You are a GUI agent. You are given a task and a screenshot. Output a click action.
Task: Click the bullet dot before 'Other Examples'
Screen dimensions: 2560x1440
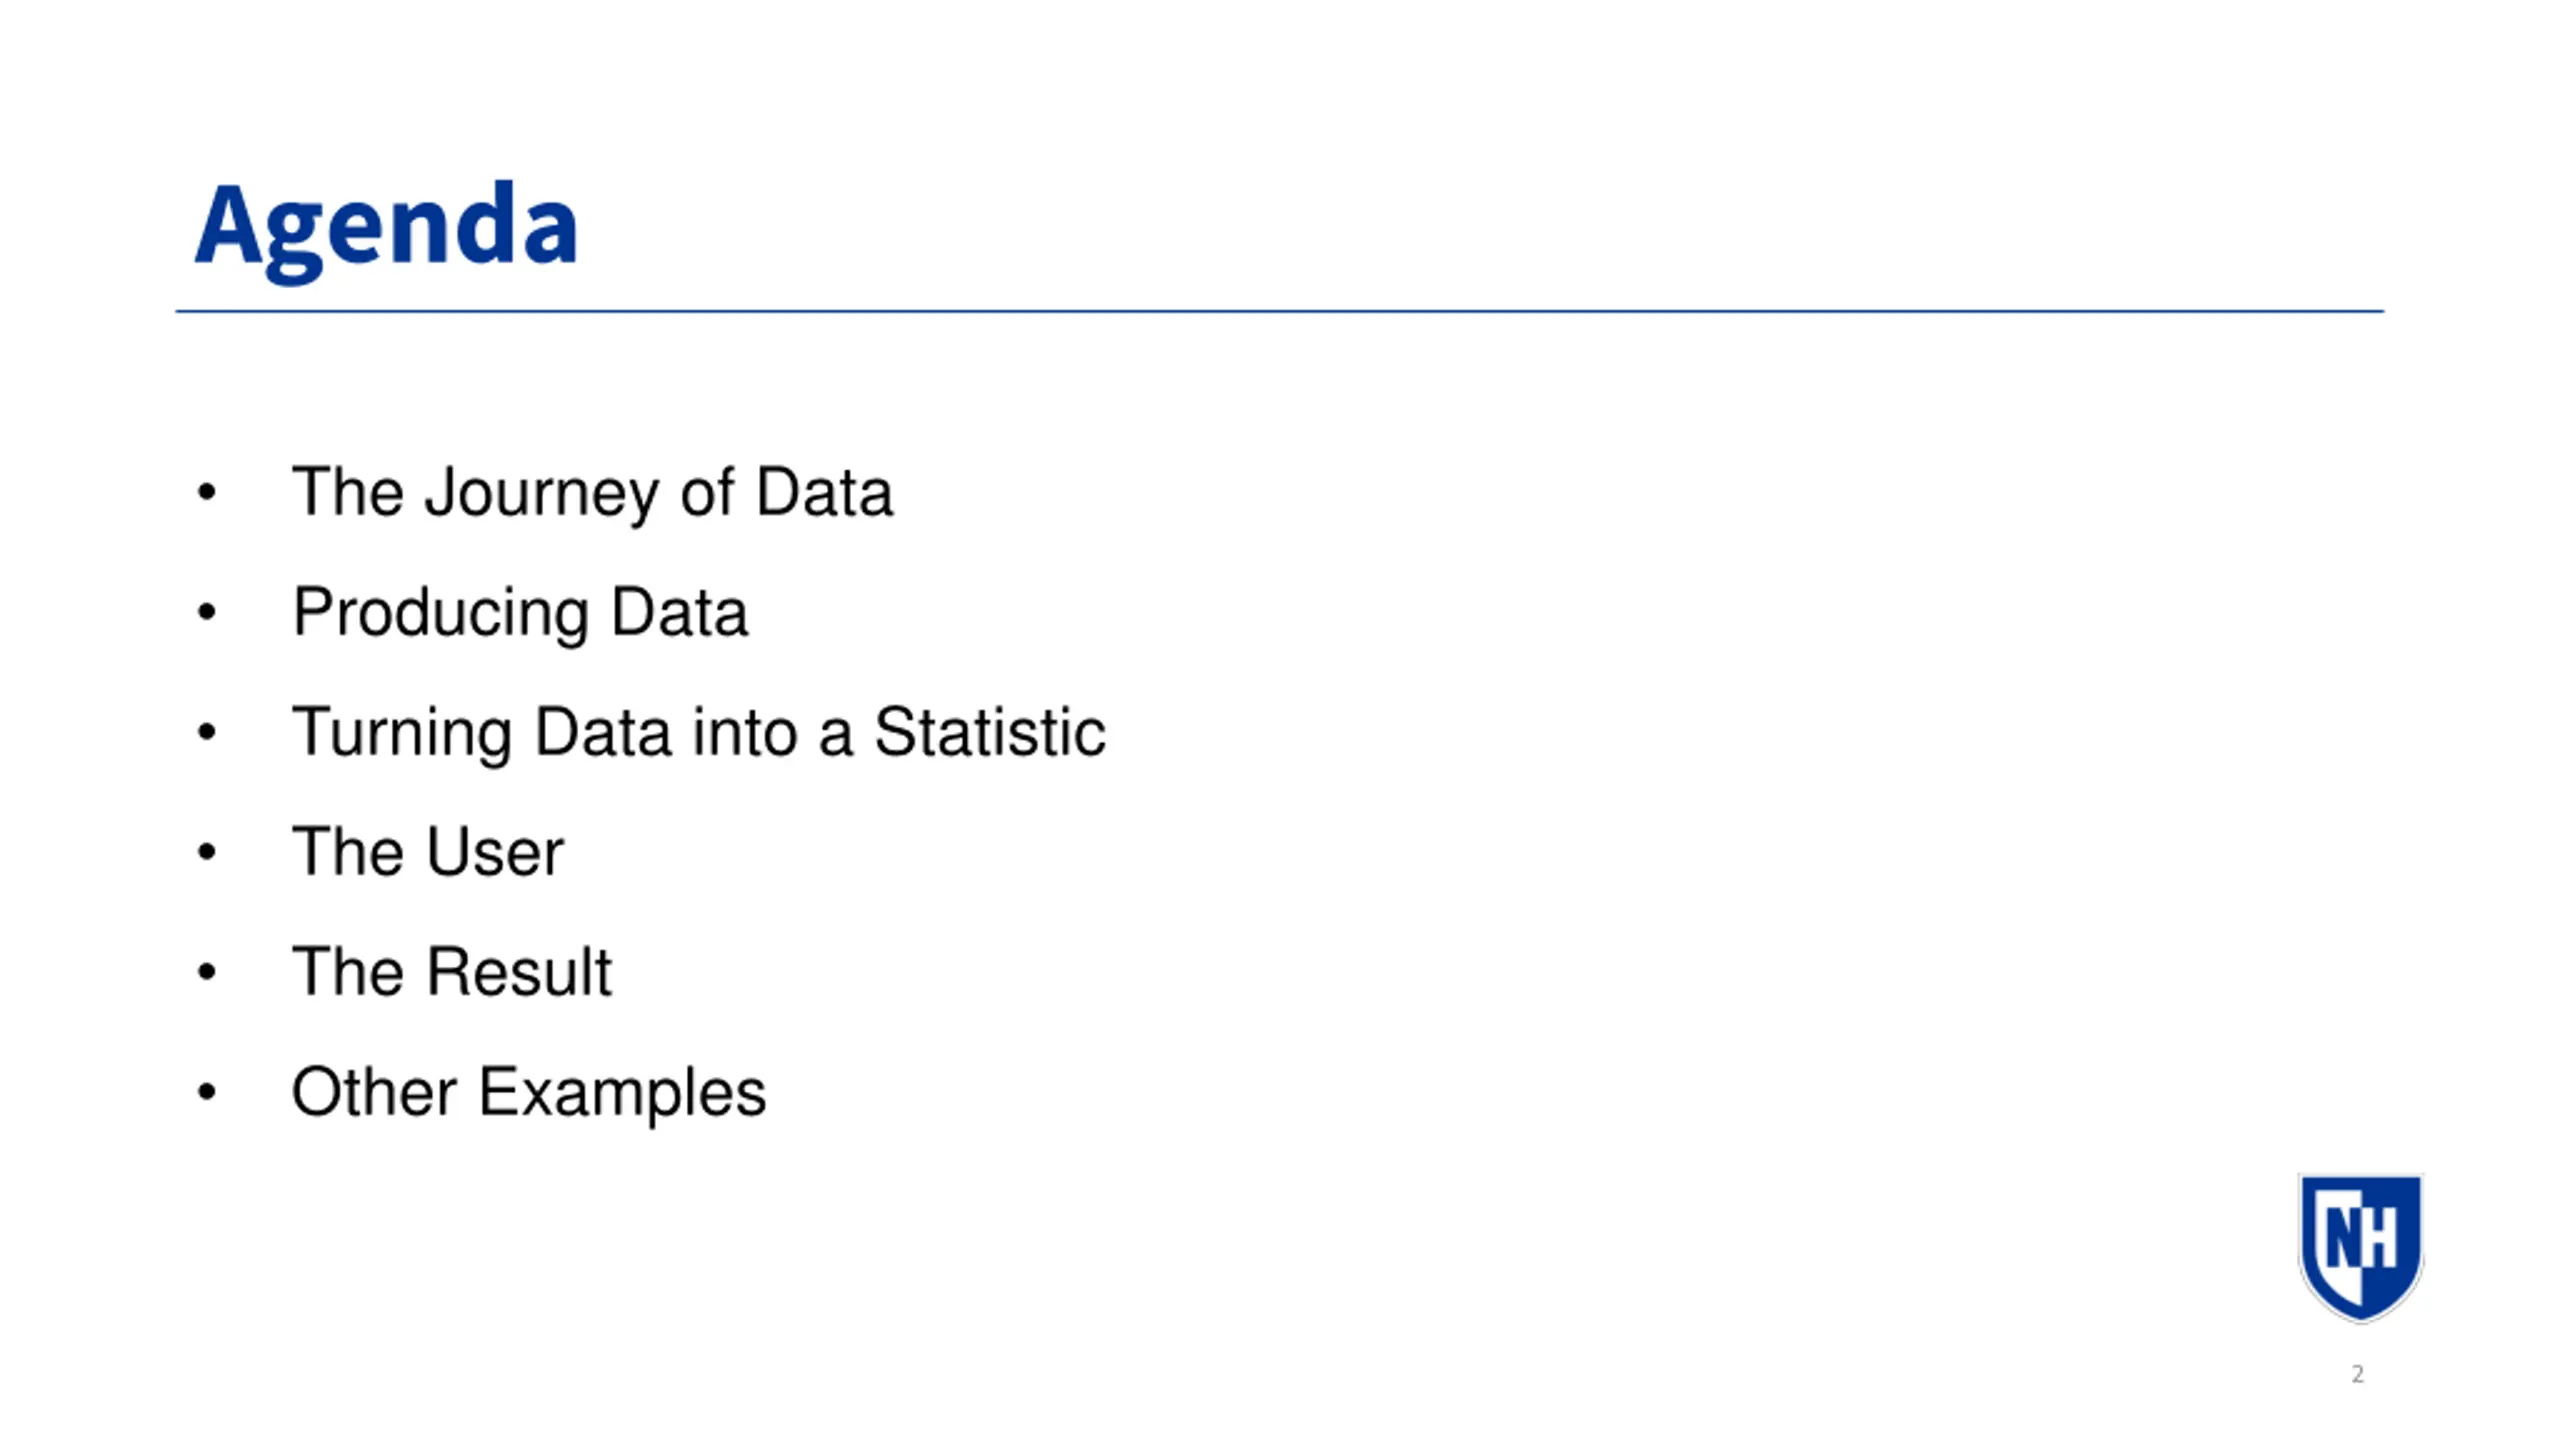(207, 1092)
